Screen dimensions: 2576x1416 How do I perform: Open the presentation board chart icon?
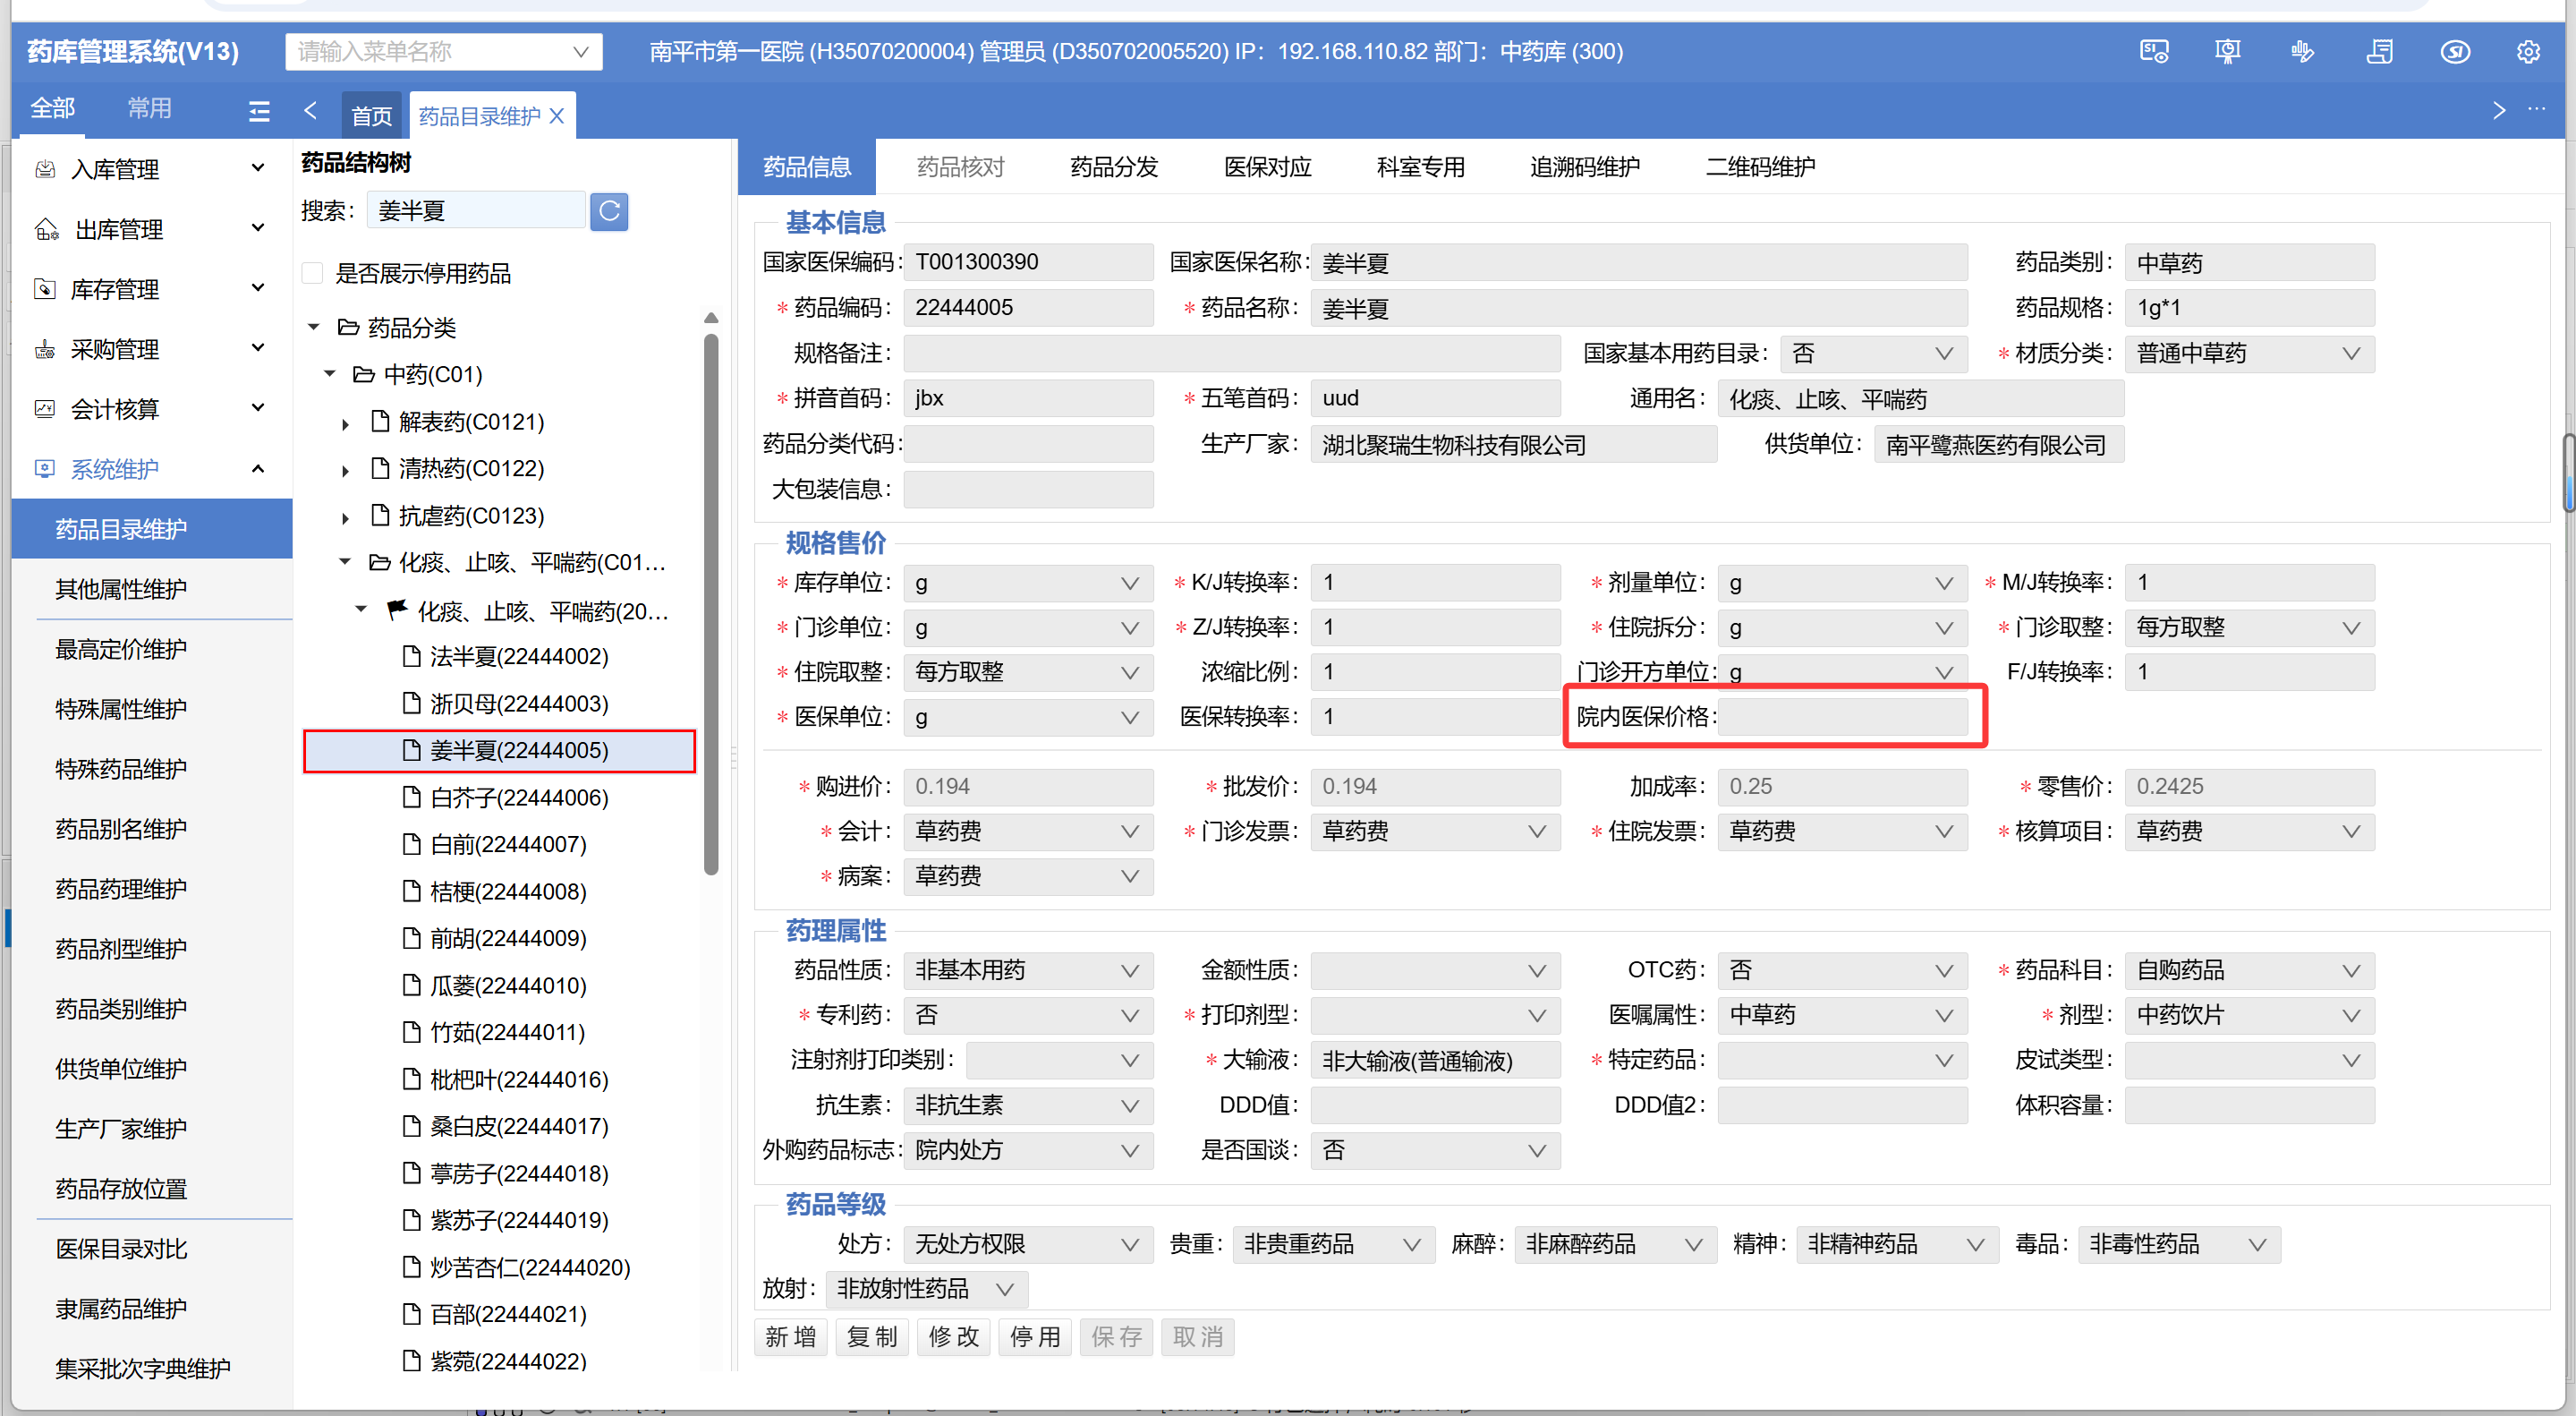click(x=2227, y=52)
